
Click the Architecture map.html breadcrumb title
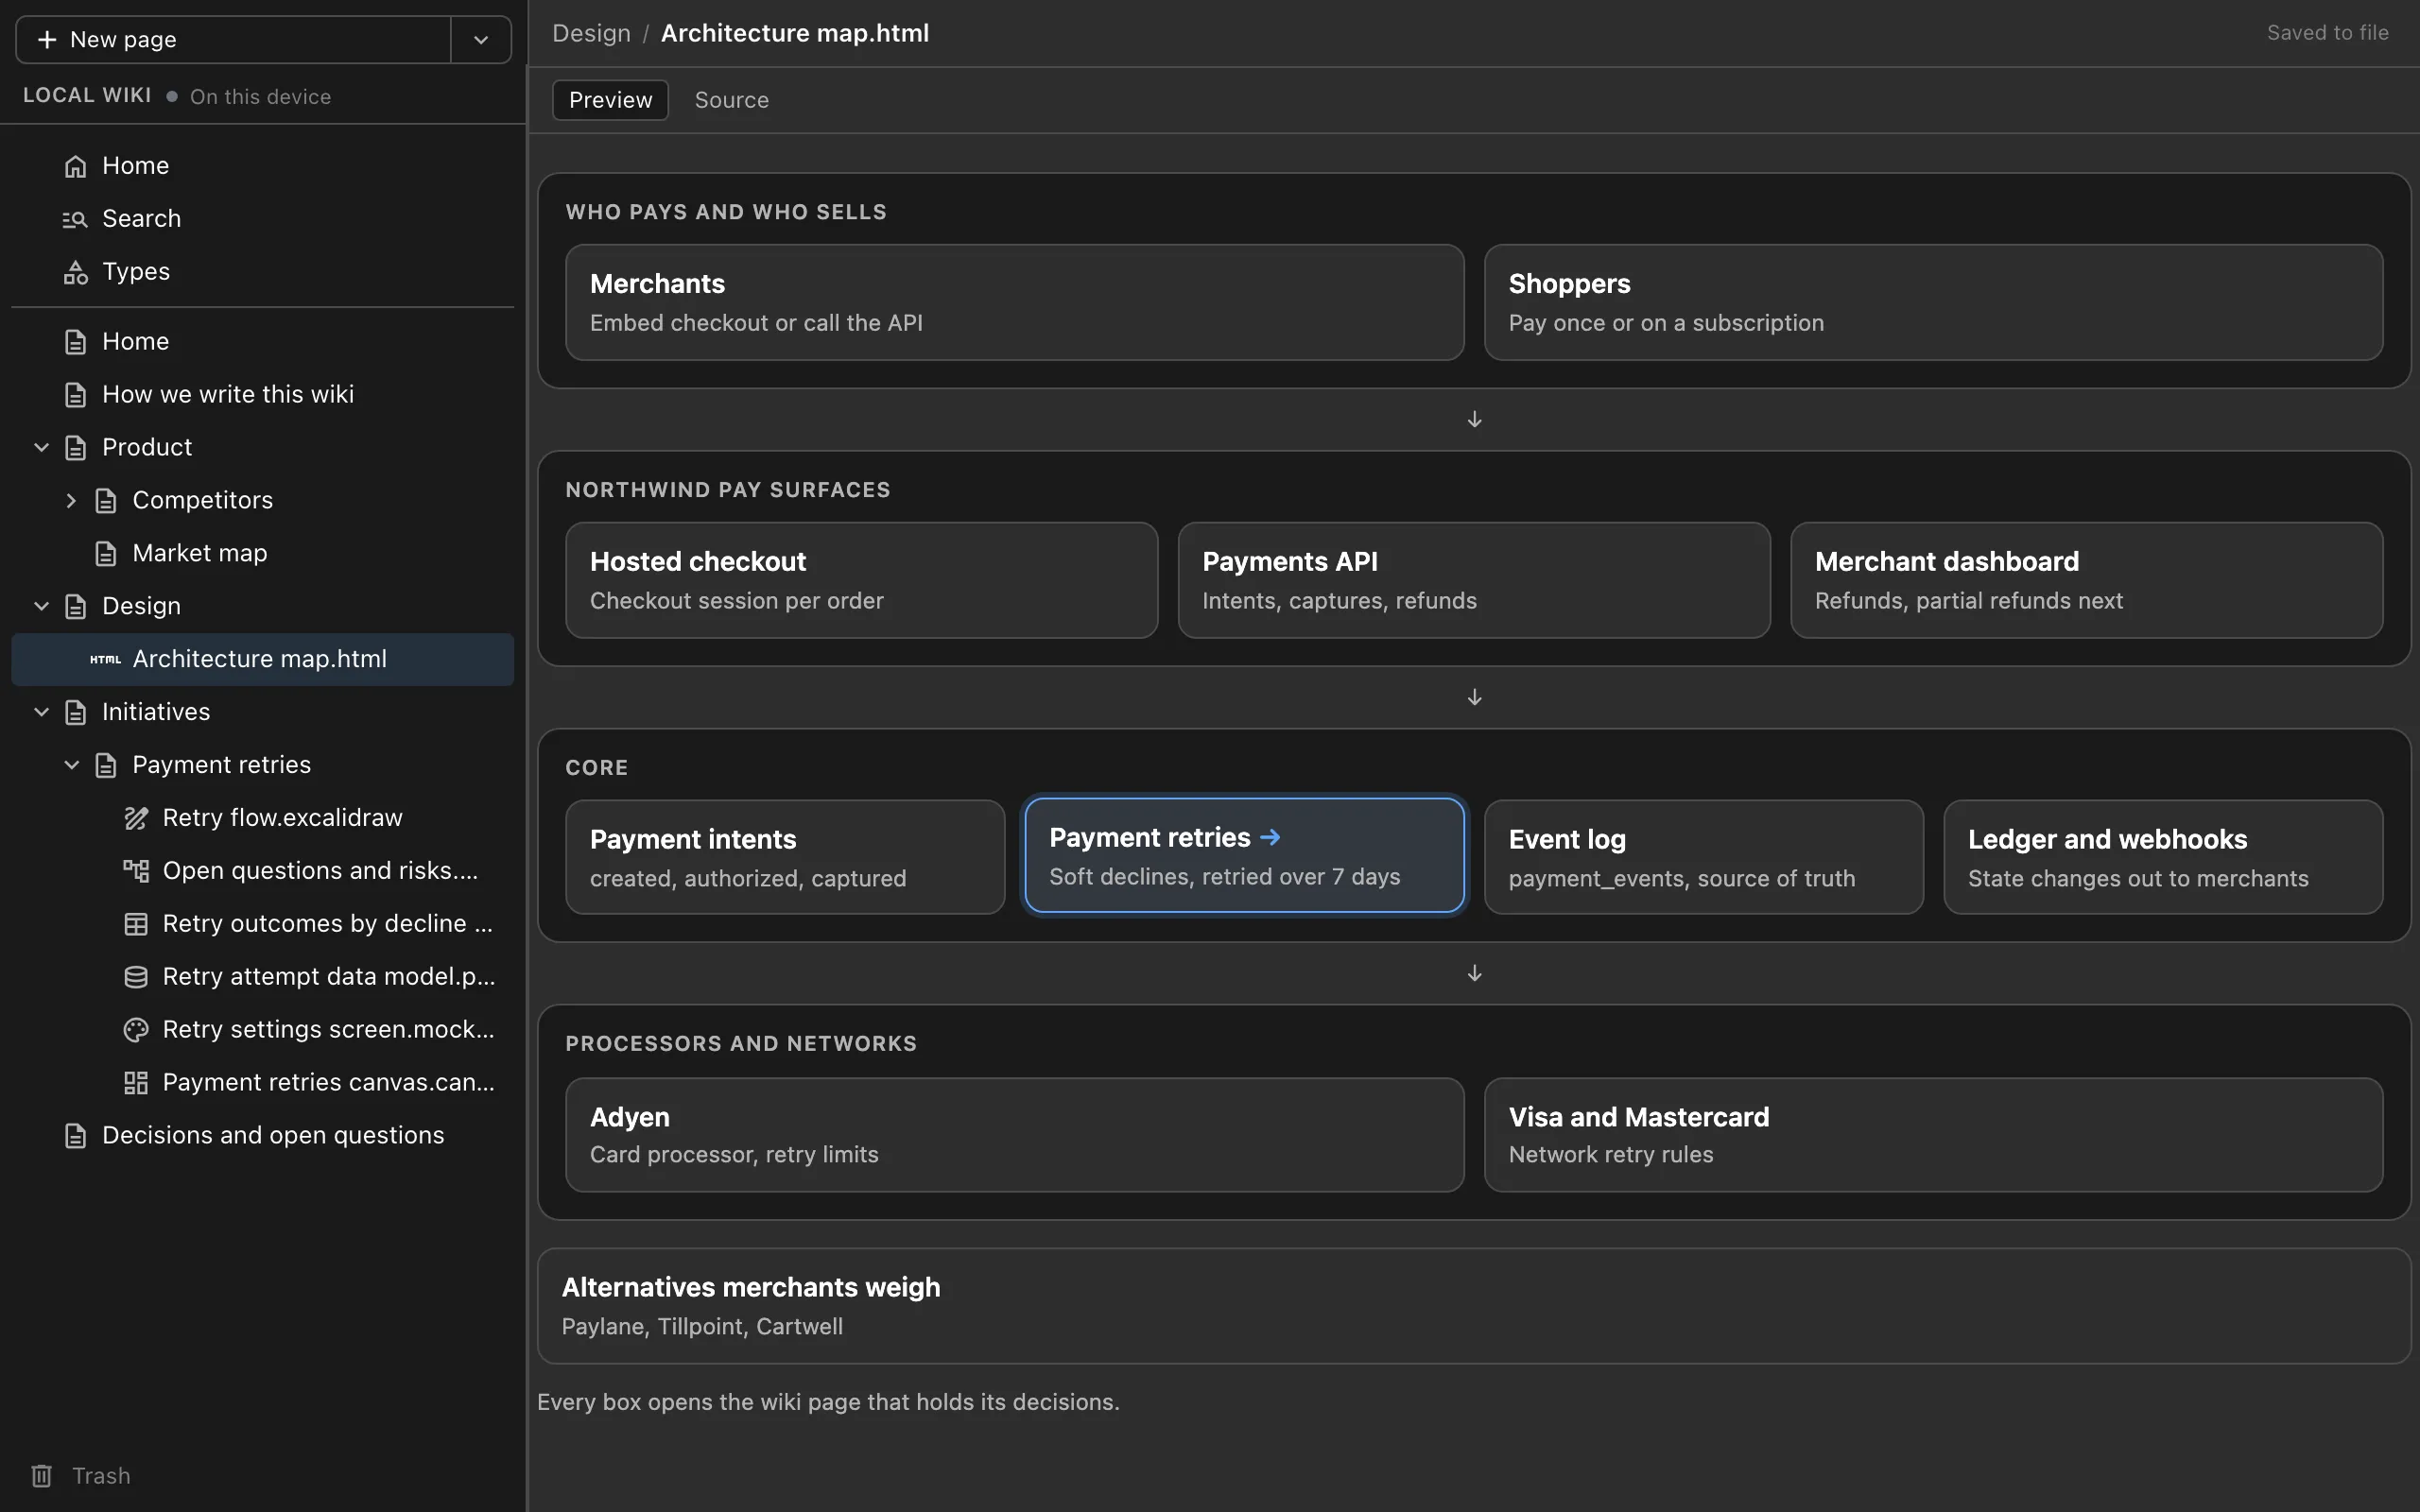pos(795,33)
